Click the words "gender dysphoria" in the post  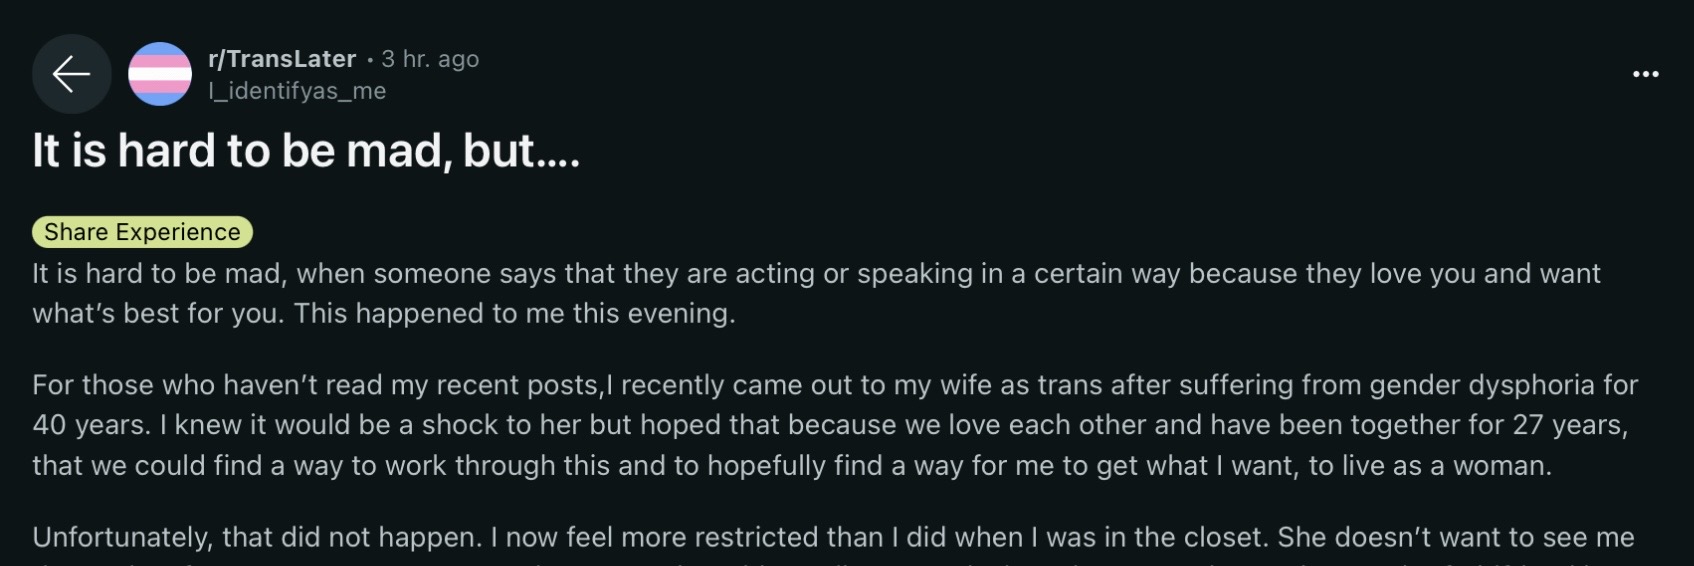(x=1482, y=385)
